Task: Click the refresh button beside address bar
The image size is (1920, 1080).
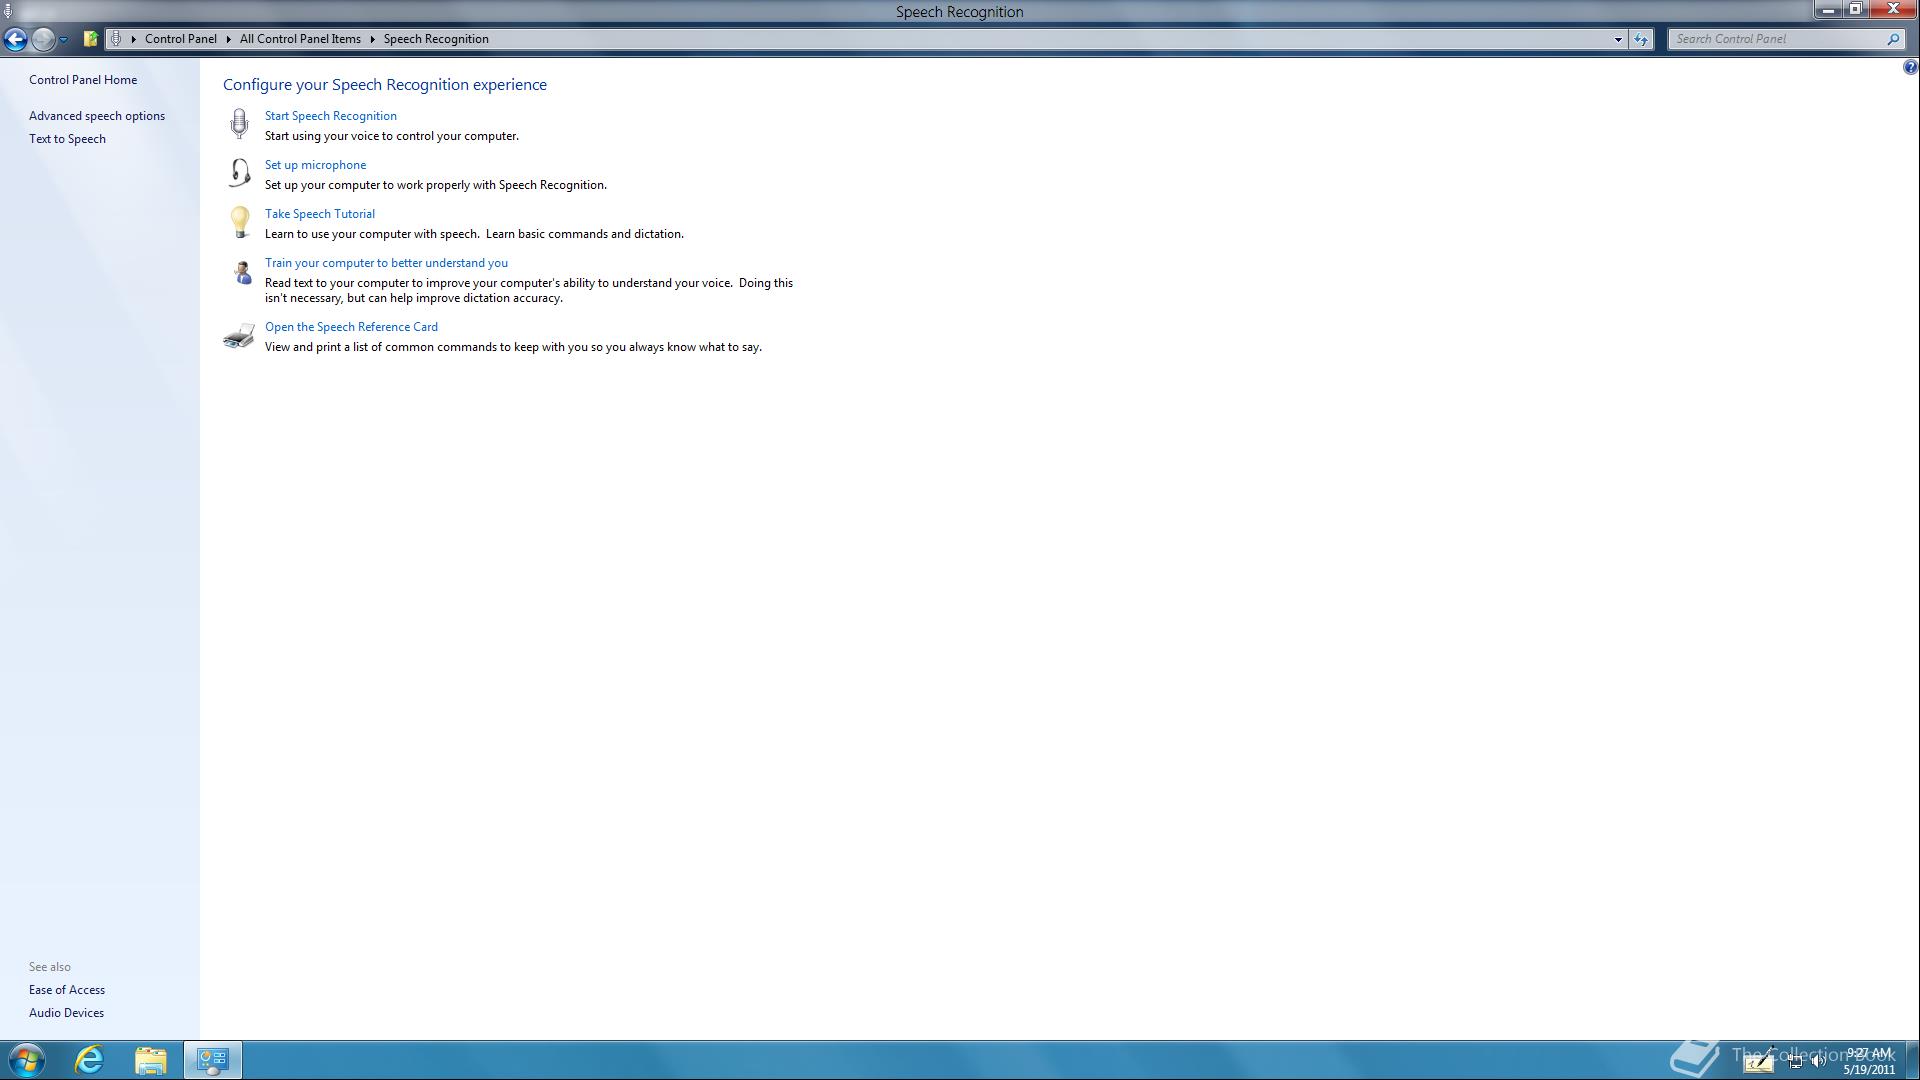Action: click(1641, 39)
